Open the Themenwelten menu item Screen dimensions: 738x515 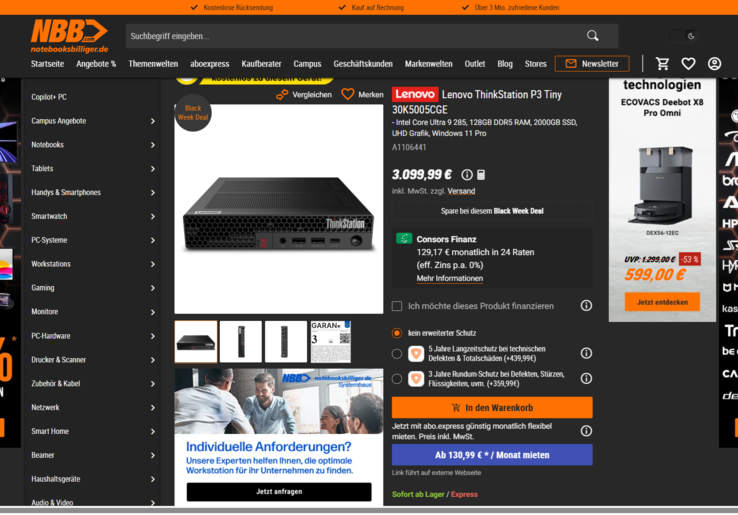click(x=153, y=64)
